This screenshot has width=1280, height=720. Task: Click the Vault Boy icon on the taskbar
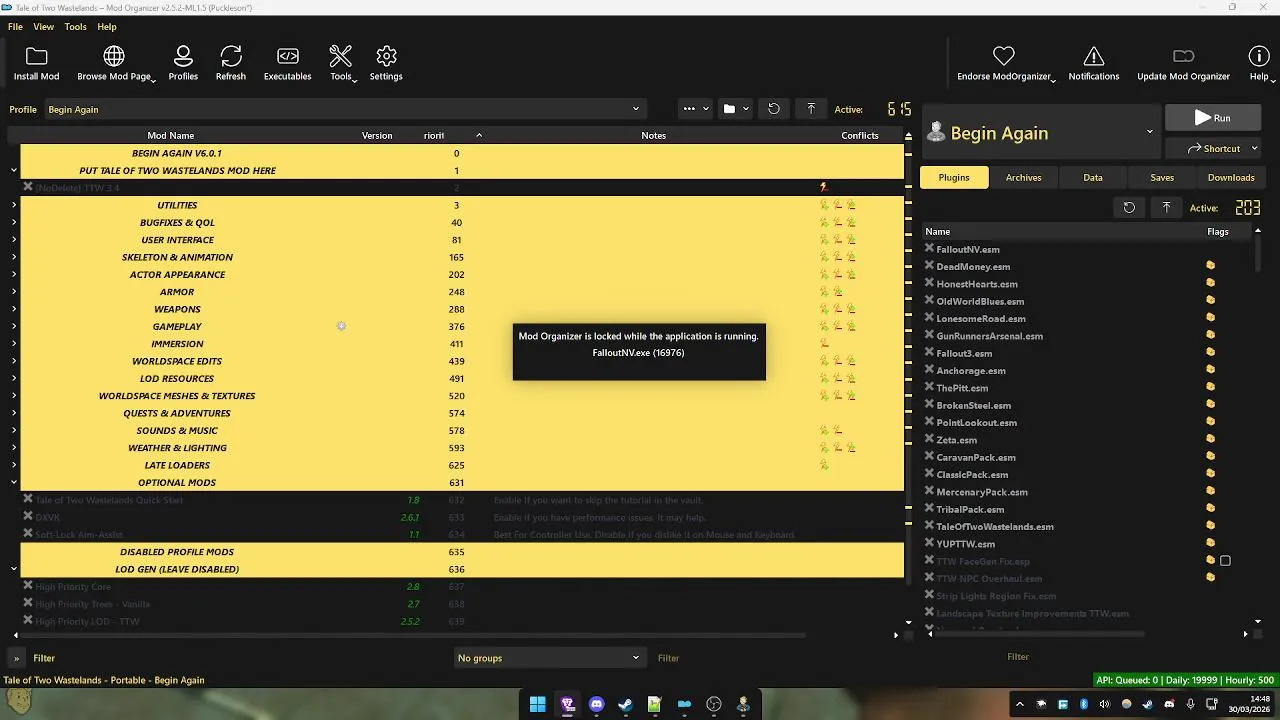tap(743, 705)
